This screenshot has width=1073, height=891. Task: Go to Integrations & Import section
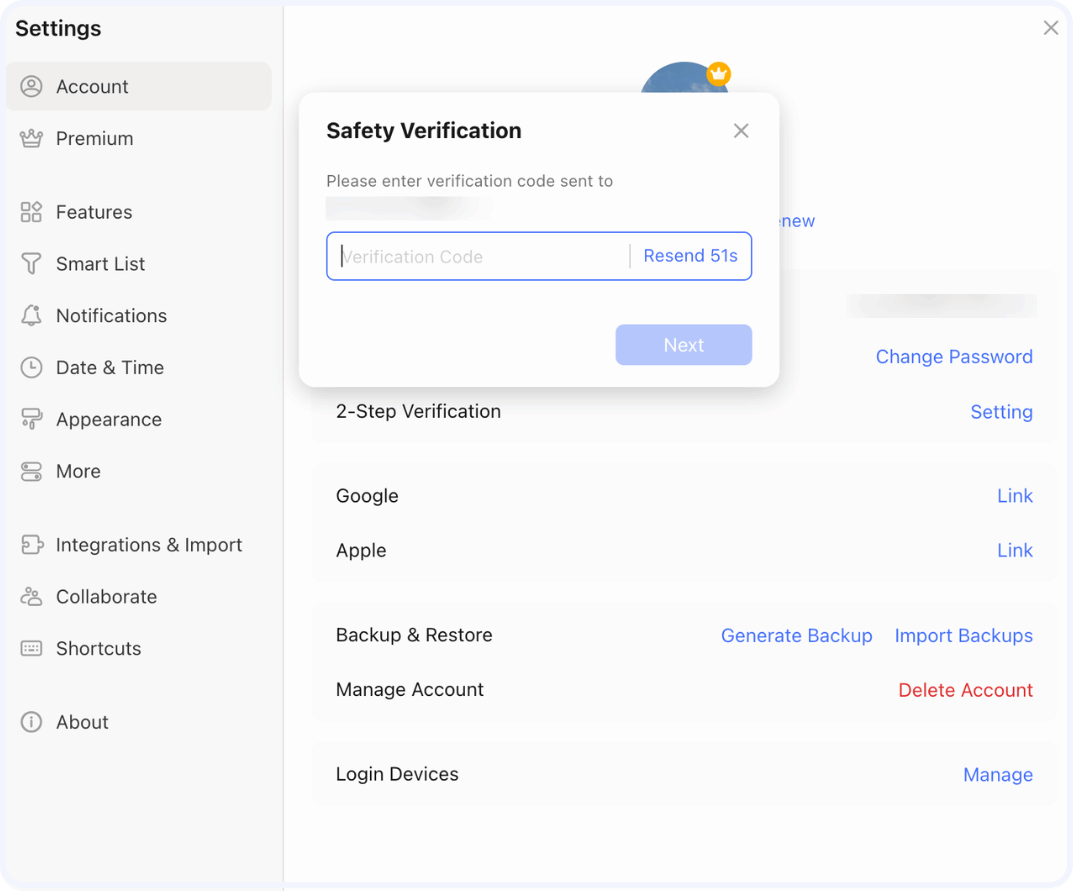148,545
